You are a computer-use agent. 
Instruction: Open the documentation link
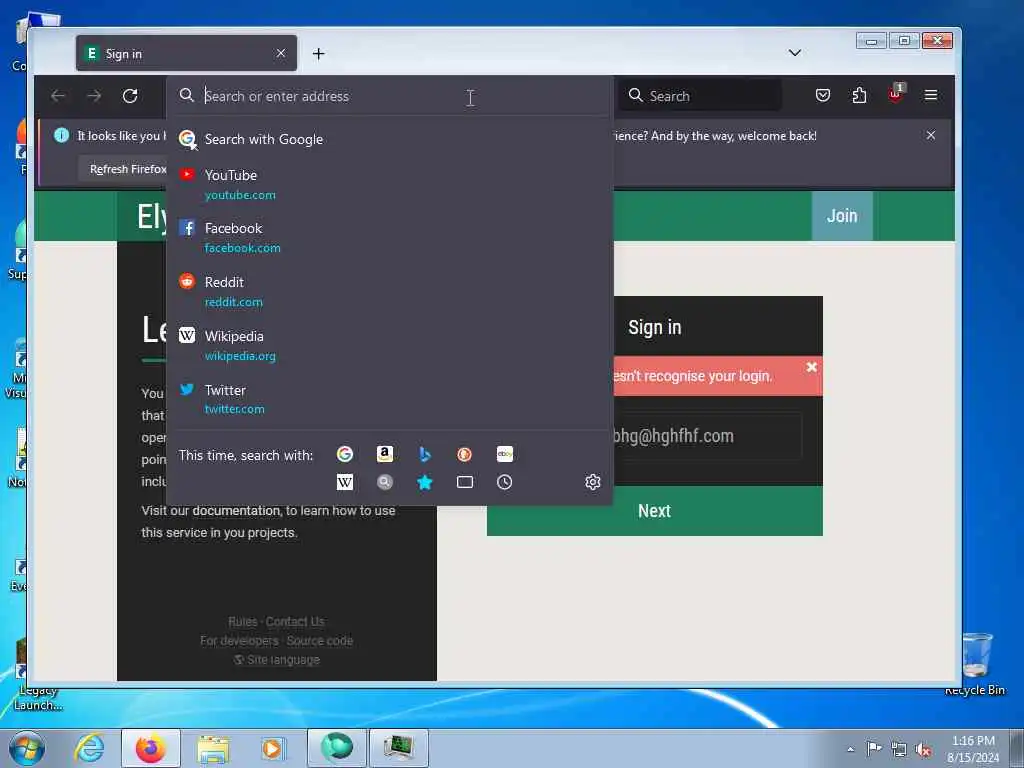coord(236,511)
